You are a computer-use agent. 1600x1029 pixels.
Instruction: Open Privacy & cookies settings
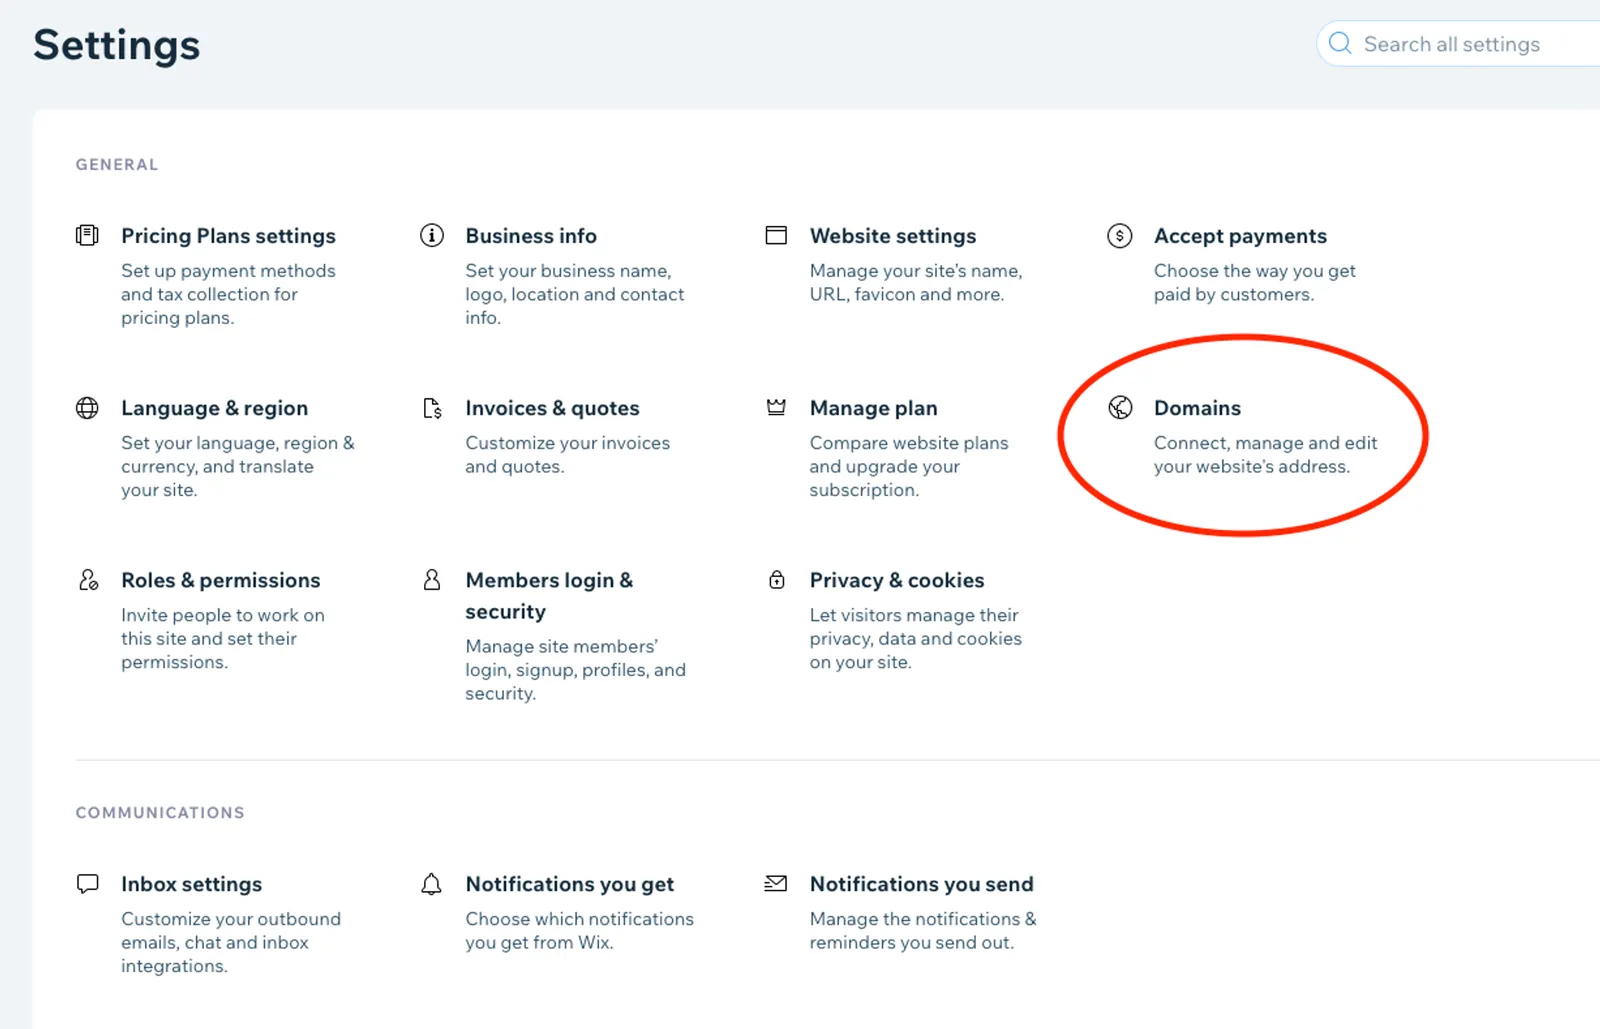coord(897,580)
